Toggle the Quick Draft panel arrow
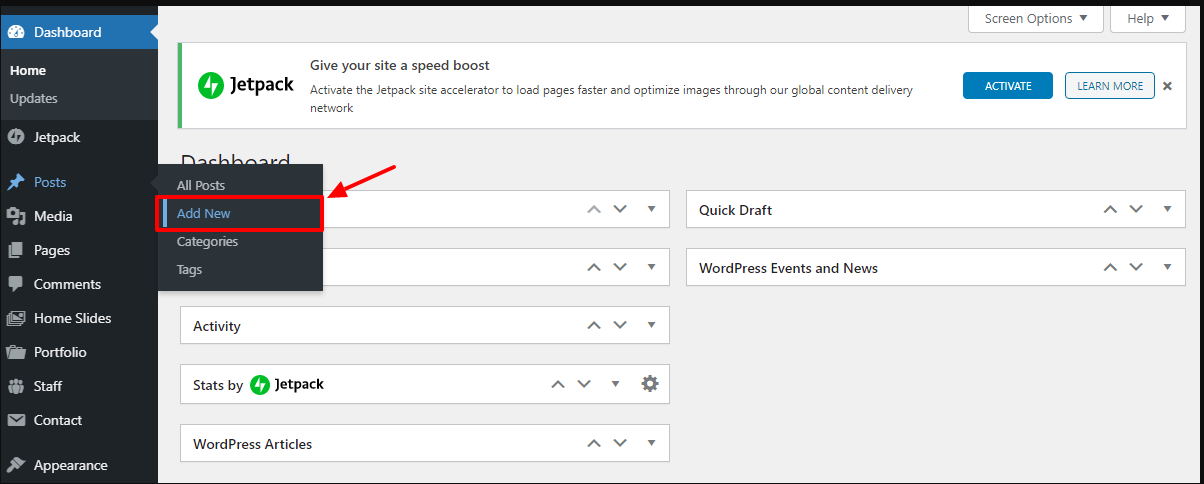This screenshot has height=484, width=1204. [1167, 209]
